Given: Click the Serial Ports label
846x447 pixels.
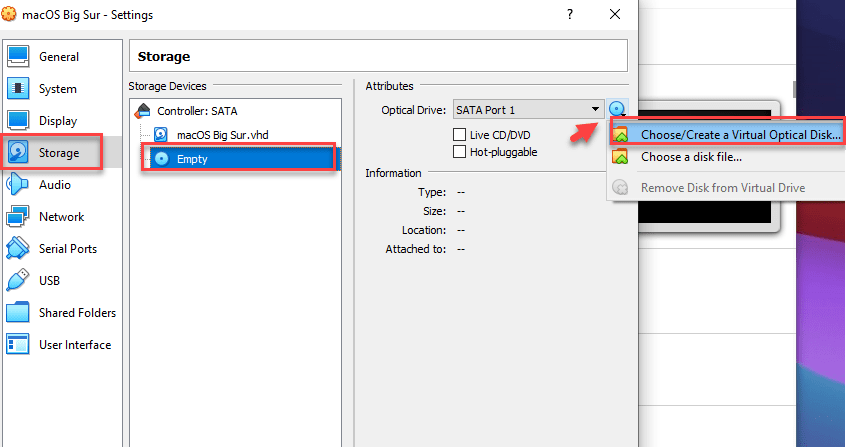Looking at the screenshot, I should 68,249.
